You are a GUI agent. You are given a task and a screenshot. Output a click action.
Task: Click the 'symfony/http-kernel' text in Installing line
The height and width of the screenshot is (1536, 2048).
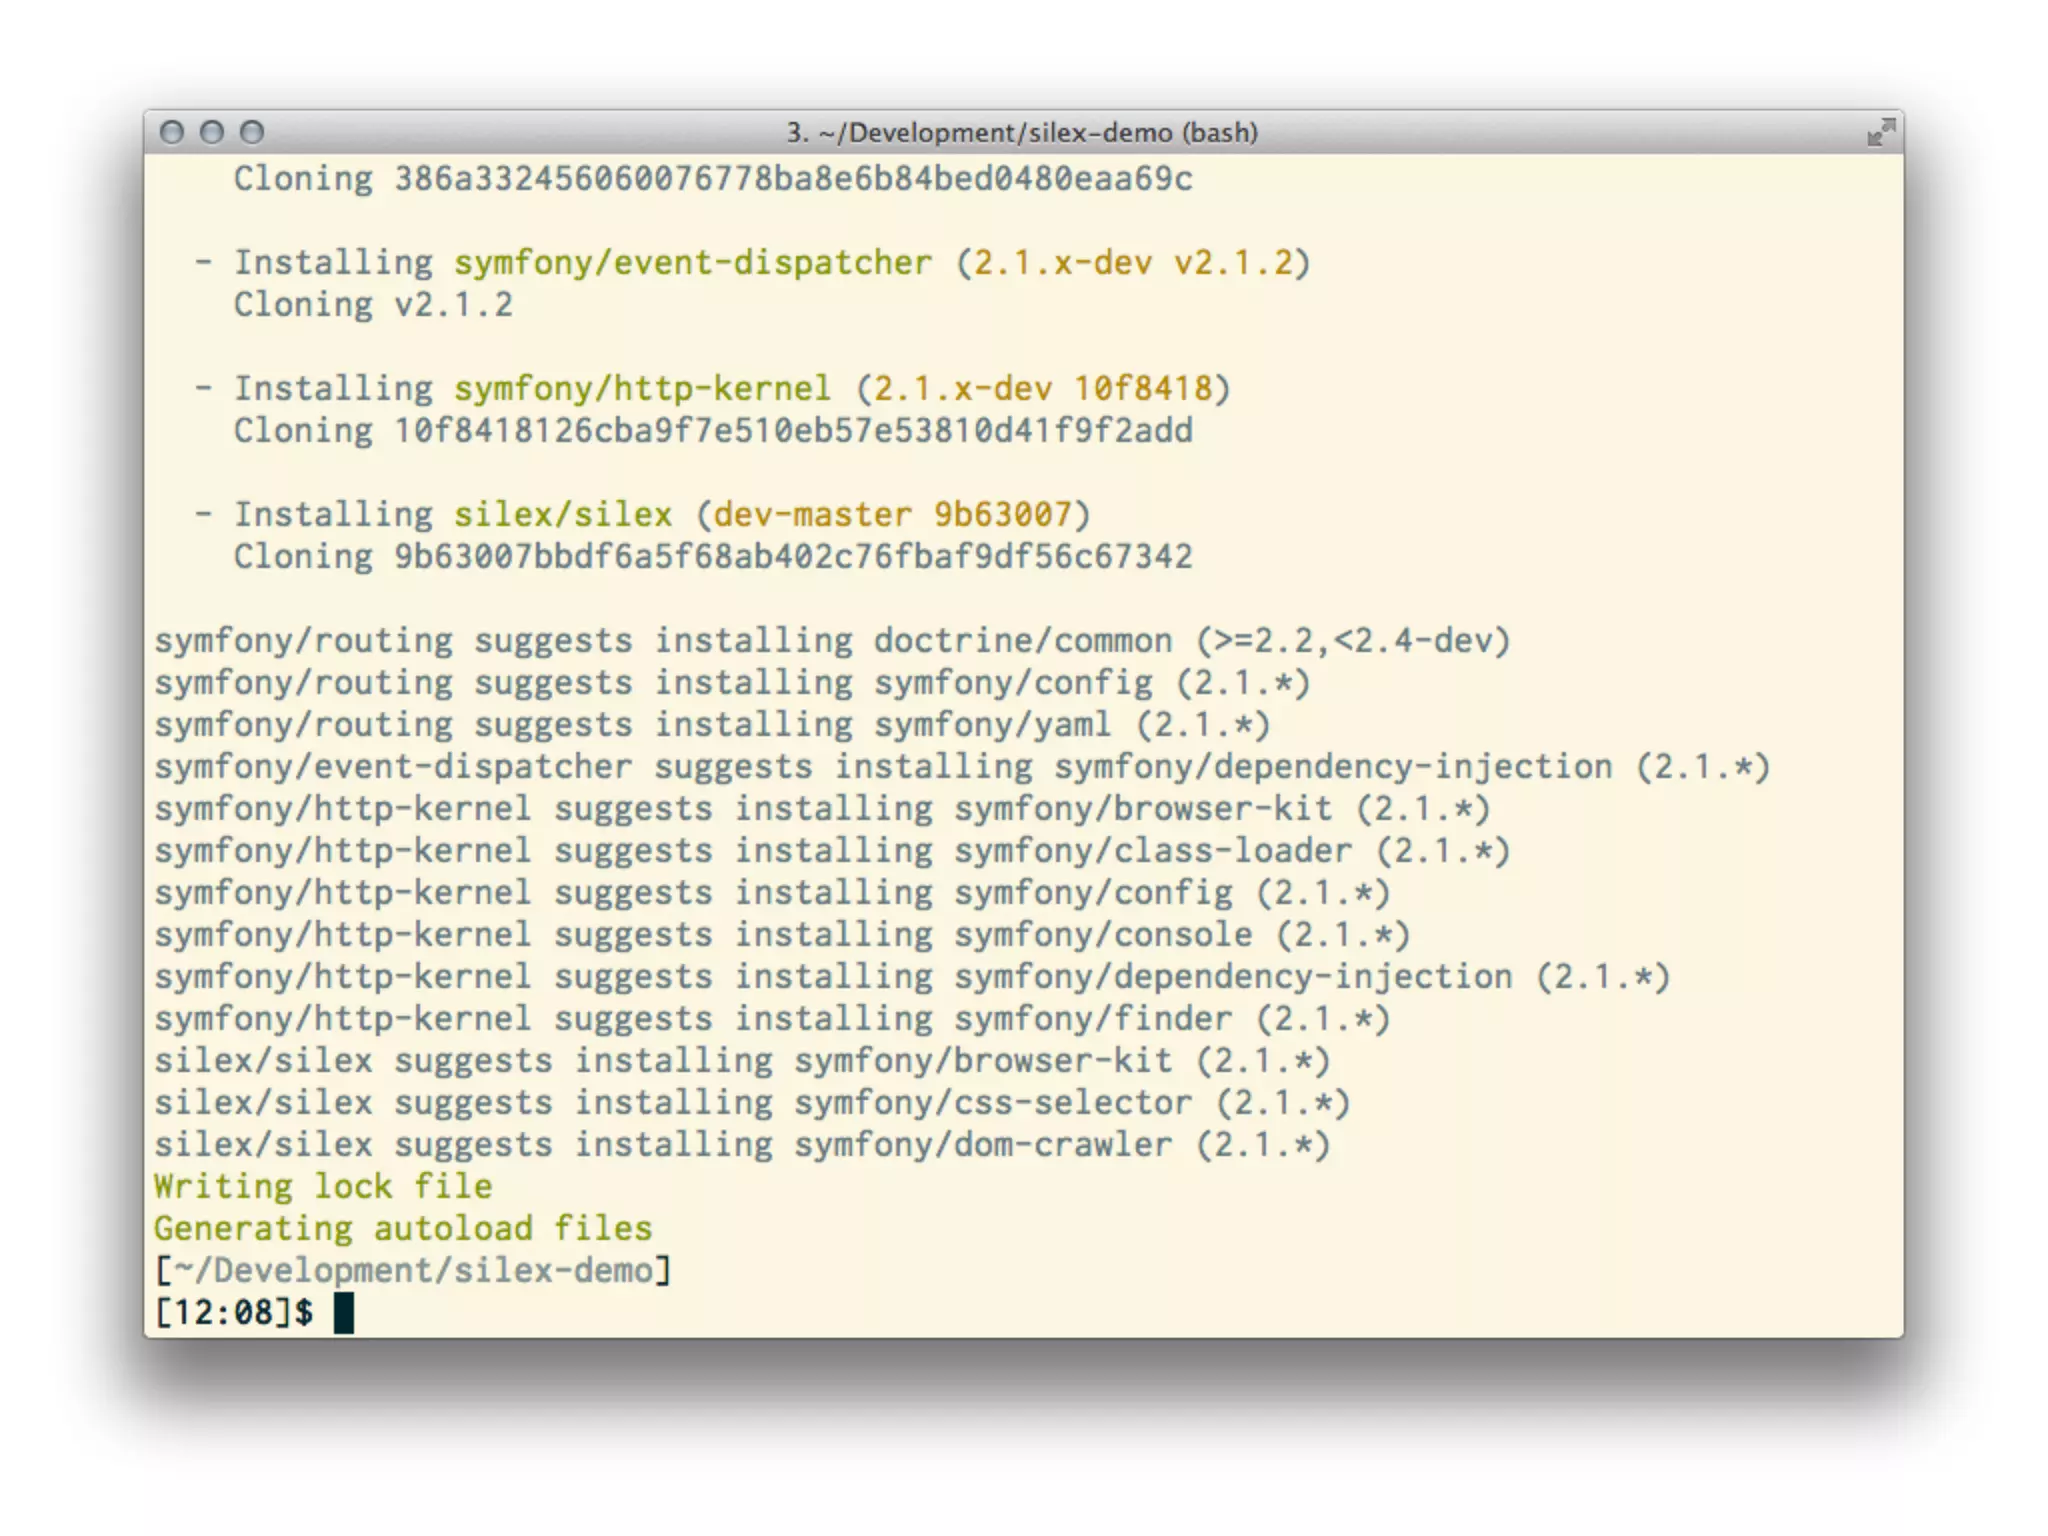coord(642,388)
